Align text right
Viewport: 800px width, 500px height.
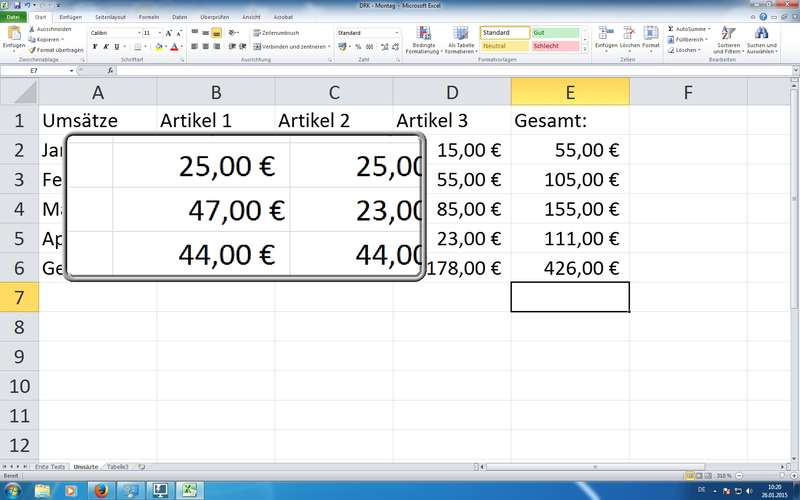[216, 46]
